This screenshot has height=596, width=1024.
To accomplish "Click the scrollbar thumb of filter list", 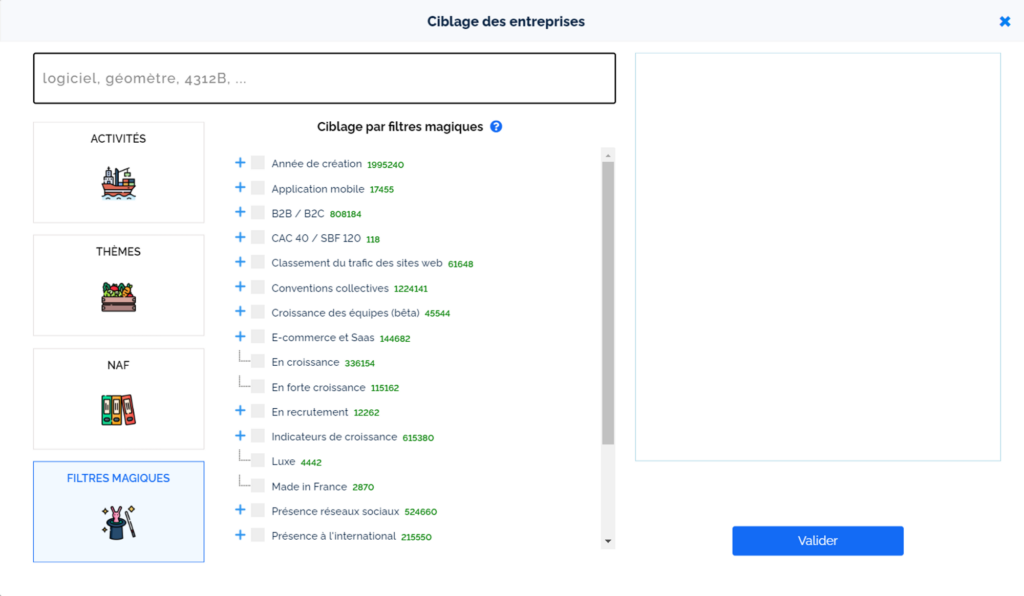I will coord(608,300).
